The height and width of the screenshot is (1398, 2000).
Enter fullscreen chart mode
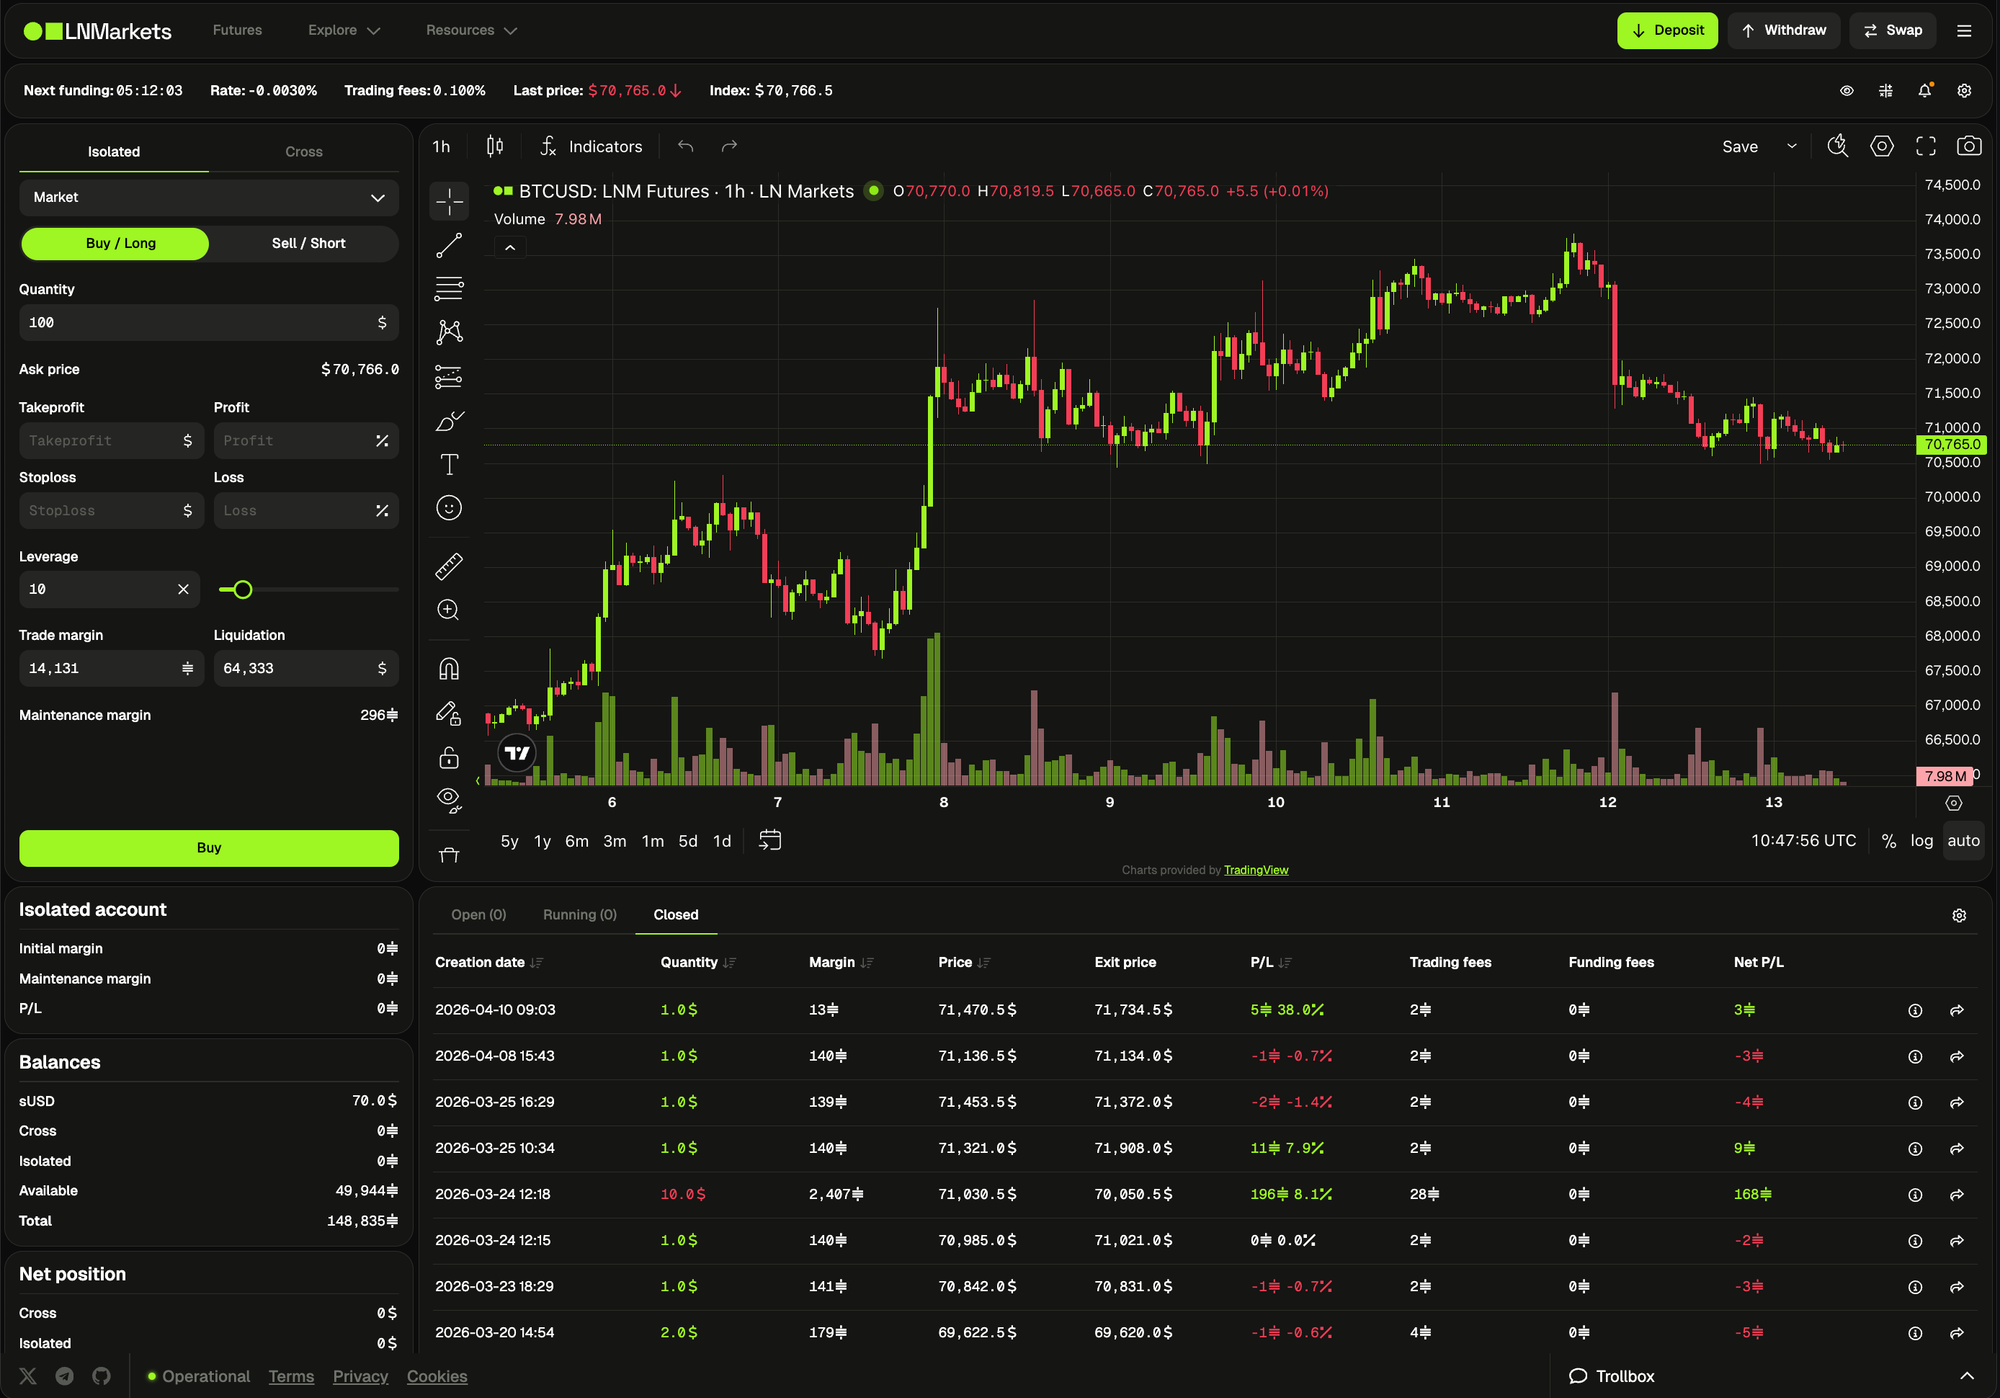(x=1925, y=146)
